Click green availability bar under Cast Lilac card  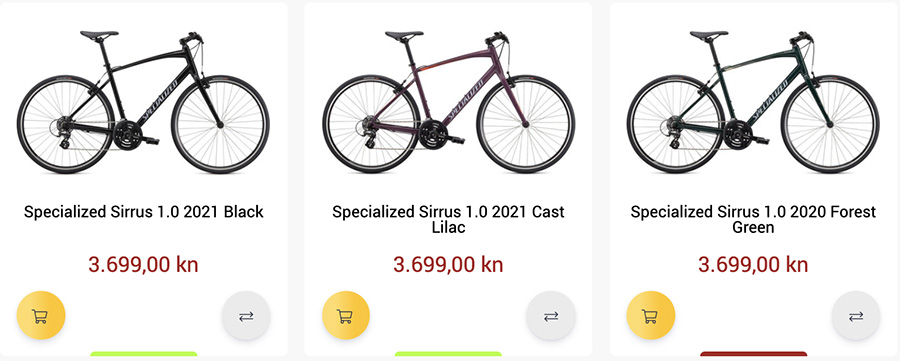click(x=448, y=354)
